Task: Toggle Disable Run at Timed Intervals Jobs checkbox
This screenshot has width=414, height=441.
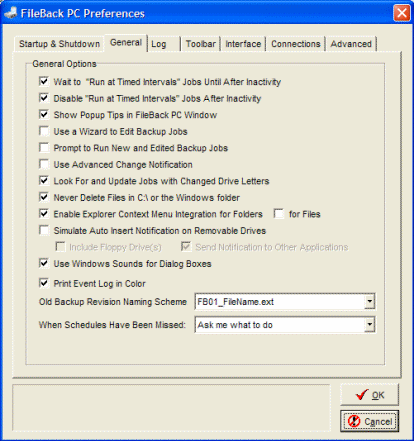Action: 44,98
